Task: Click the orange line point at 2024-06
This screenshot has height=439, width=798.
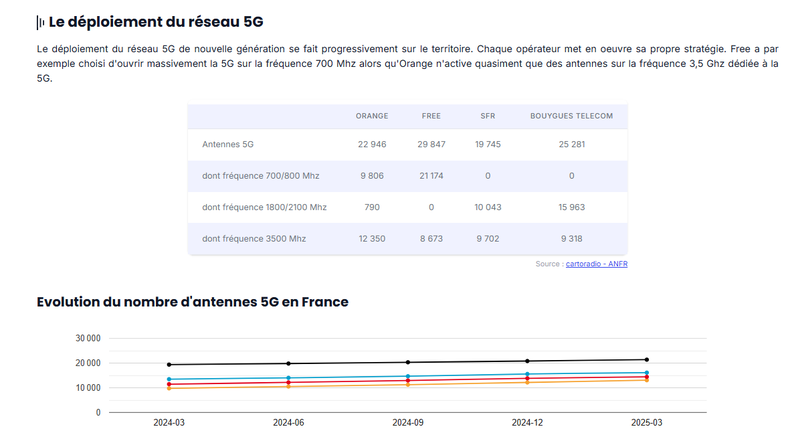Action: 289,387
